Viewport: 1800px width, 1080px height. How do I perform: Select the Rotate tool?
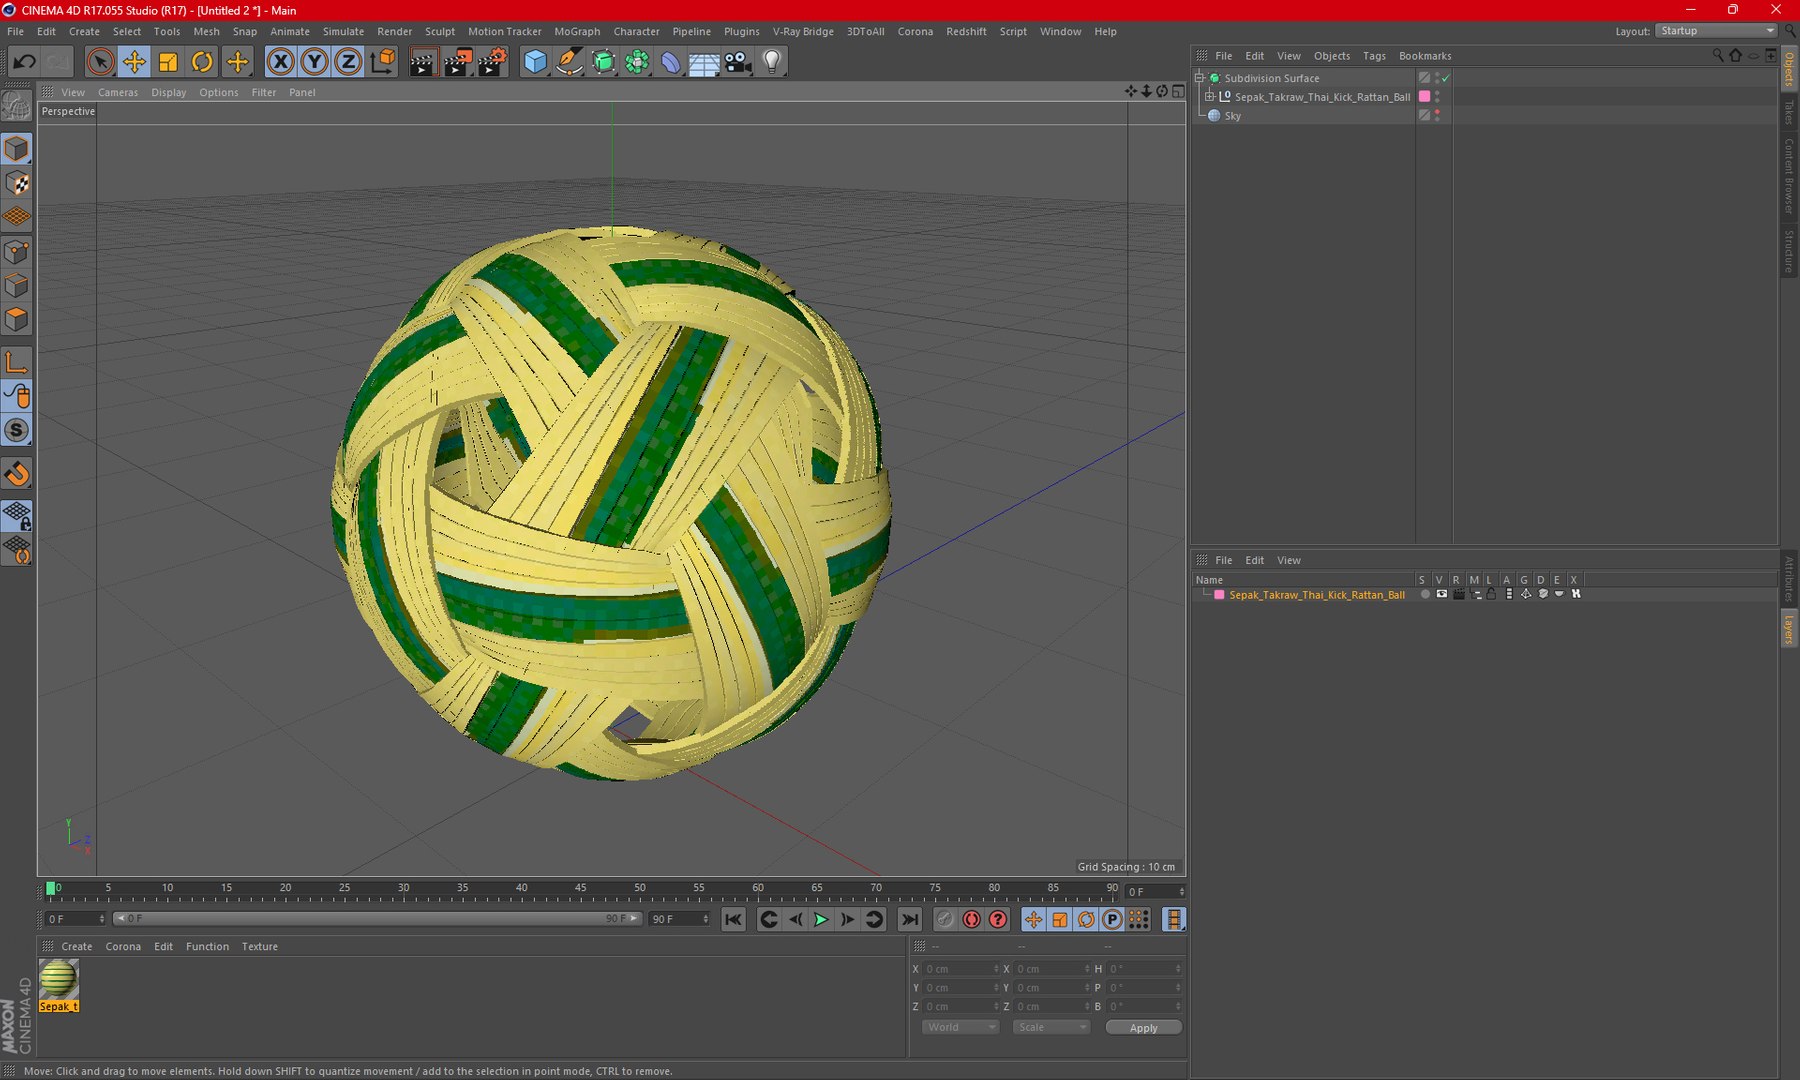202,62
